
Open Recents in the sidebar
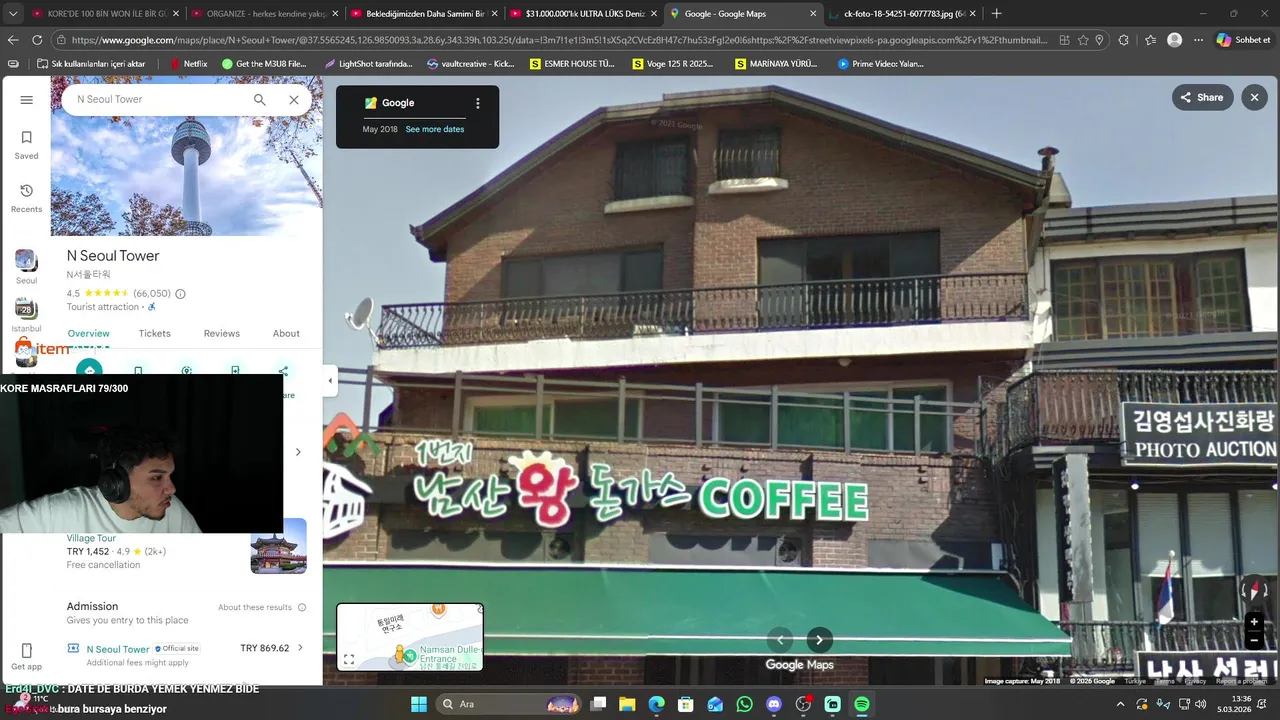[27, 198]
